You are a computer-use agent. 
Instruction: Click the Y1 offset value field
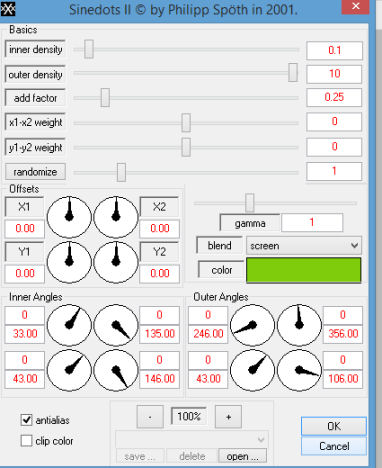(x=25, y=273)
